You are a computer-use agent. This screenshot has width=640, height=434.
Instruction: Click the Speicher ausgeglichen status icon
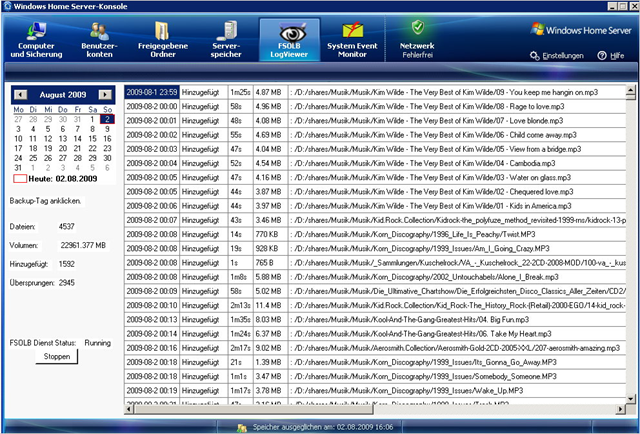pos(242,427)
